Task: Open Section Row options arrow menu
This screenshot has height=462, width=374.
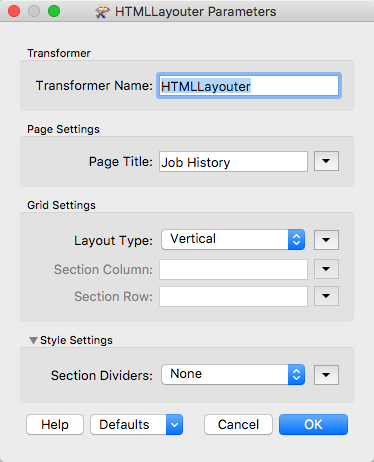Action: pyautogui.click(x=326, y=296)
